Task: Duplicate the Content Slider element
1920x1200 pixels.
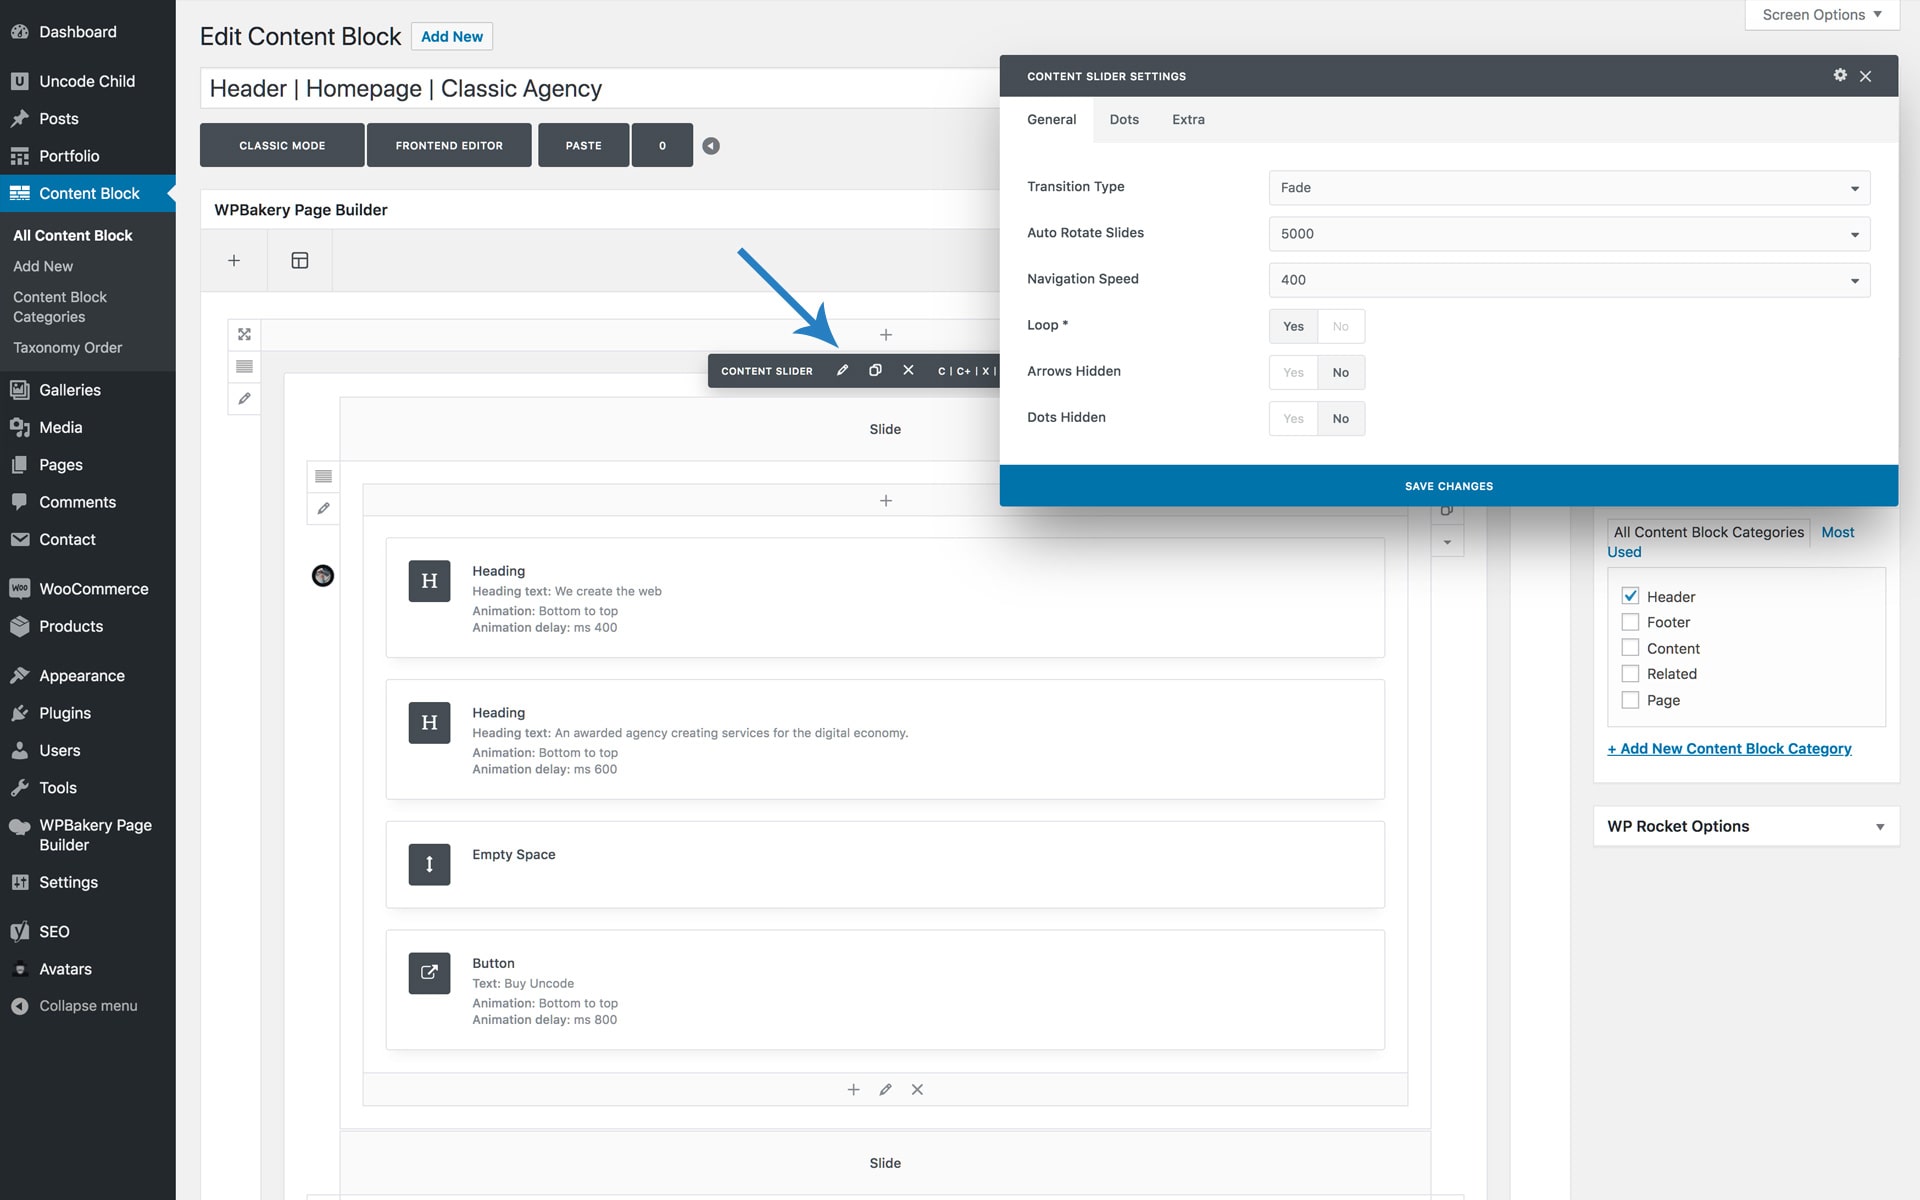Action: tap(875, 370)
